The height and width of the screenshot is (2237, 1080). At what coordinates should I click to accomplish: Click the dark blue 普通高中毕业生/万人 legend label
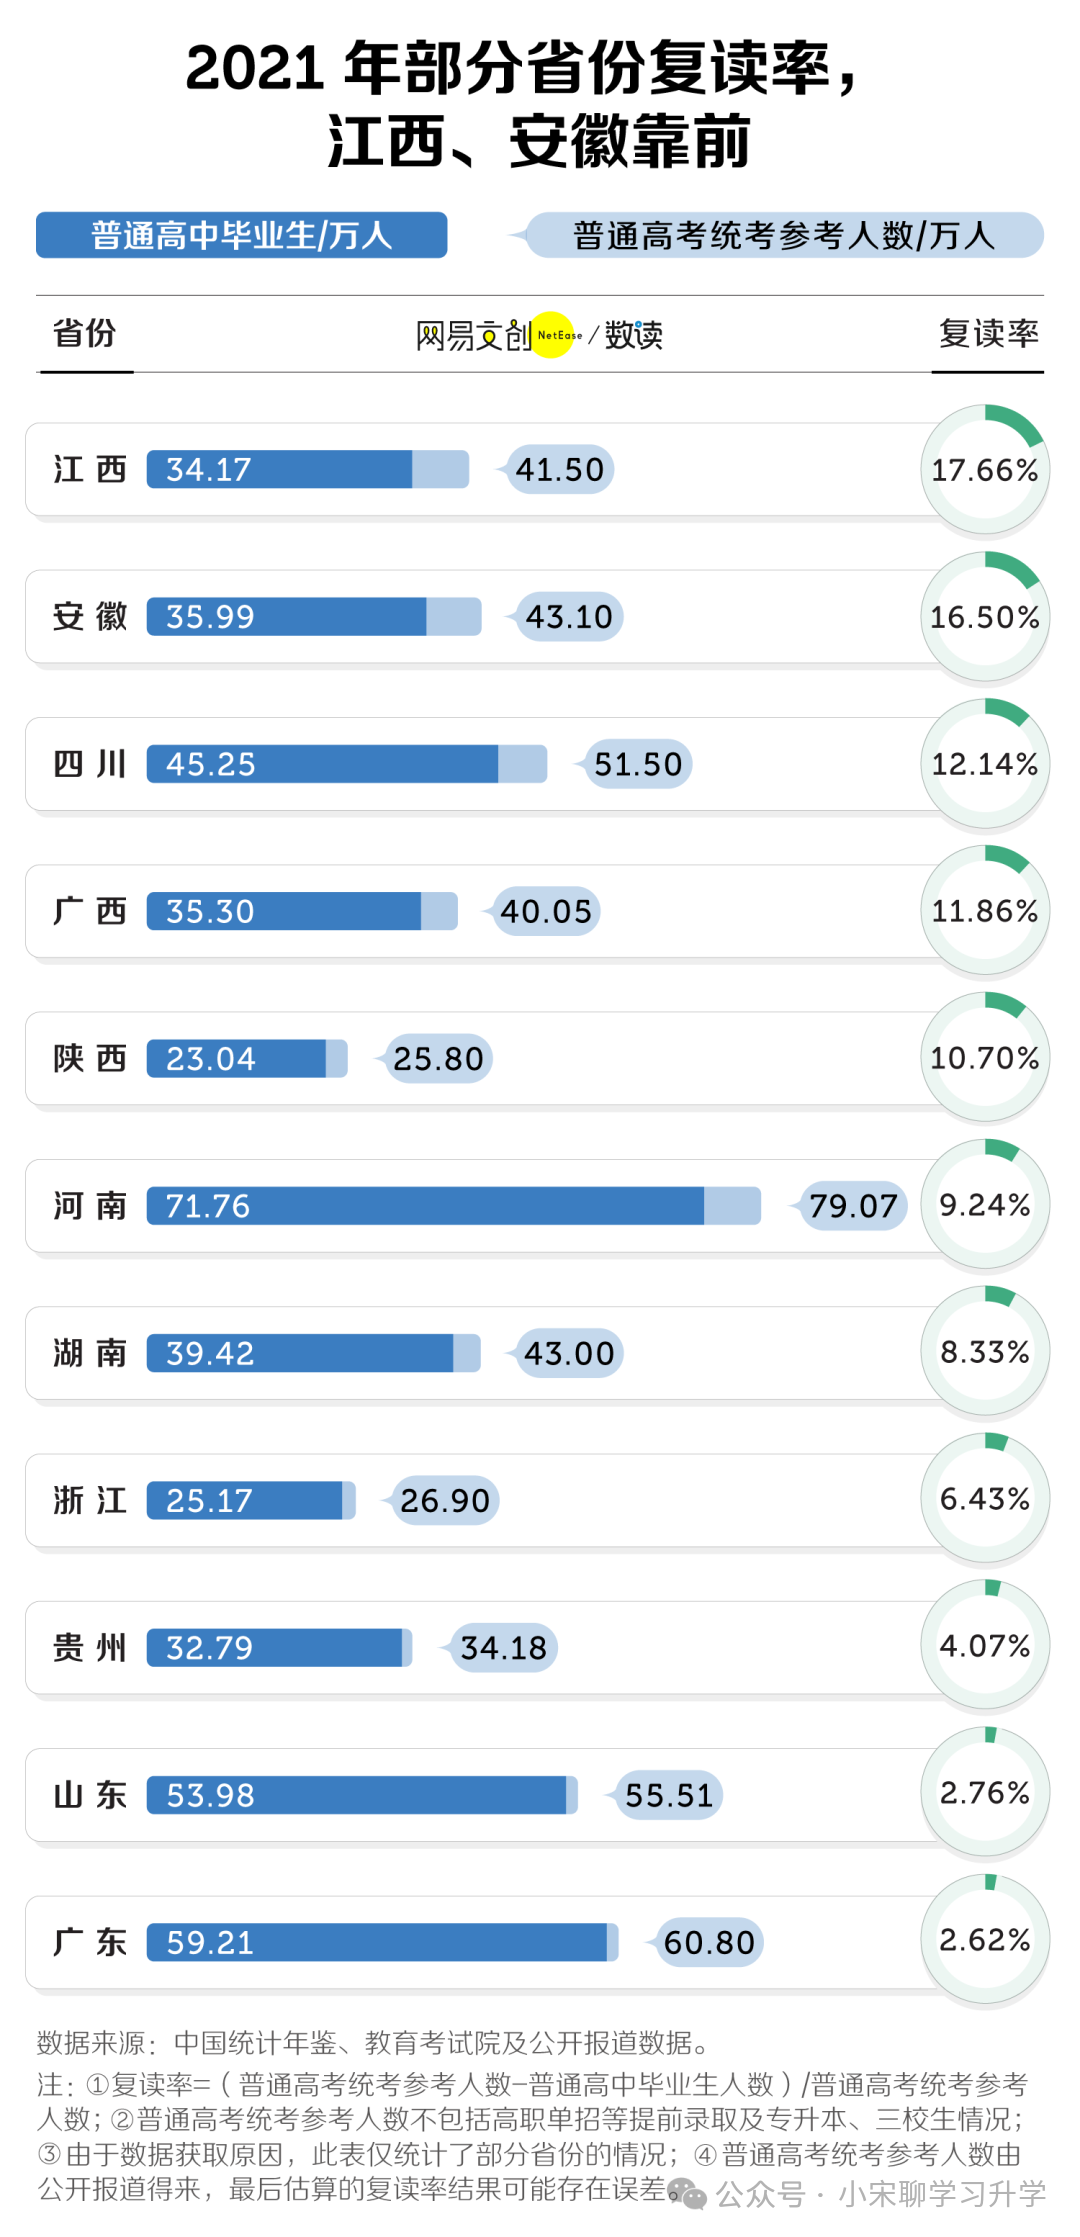point(242,235)
